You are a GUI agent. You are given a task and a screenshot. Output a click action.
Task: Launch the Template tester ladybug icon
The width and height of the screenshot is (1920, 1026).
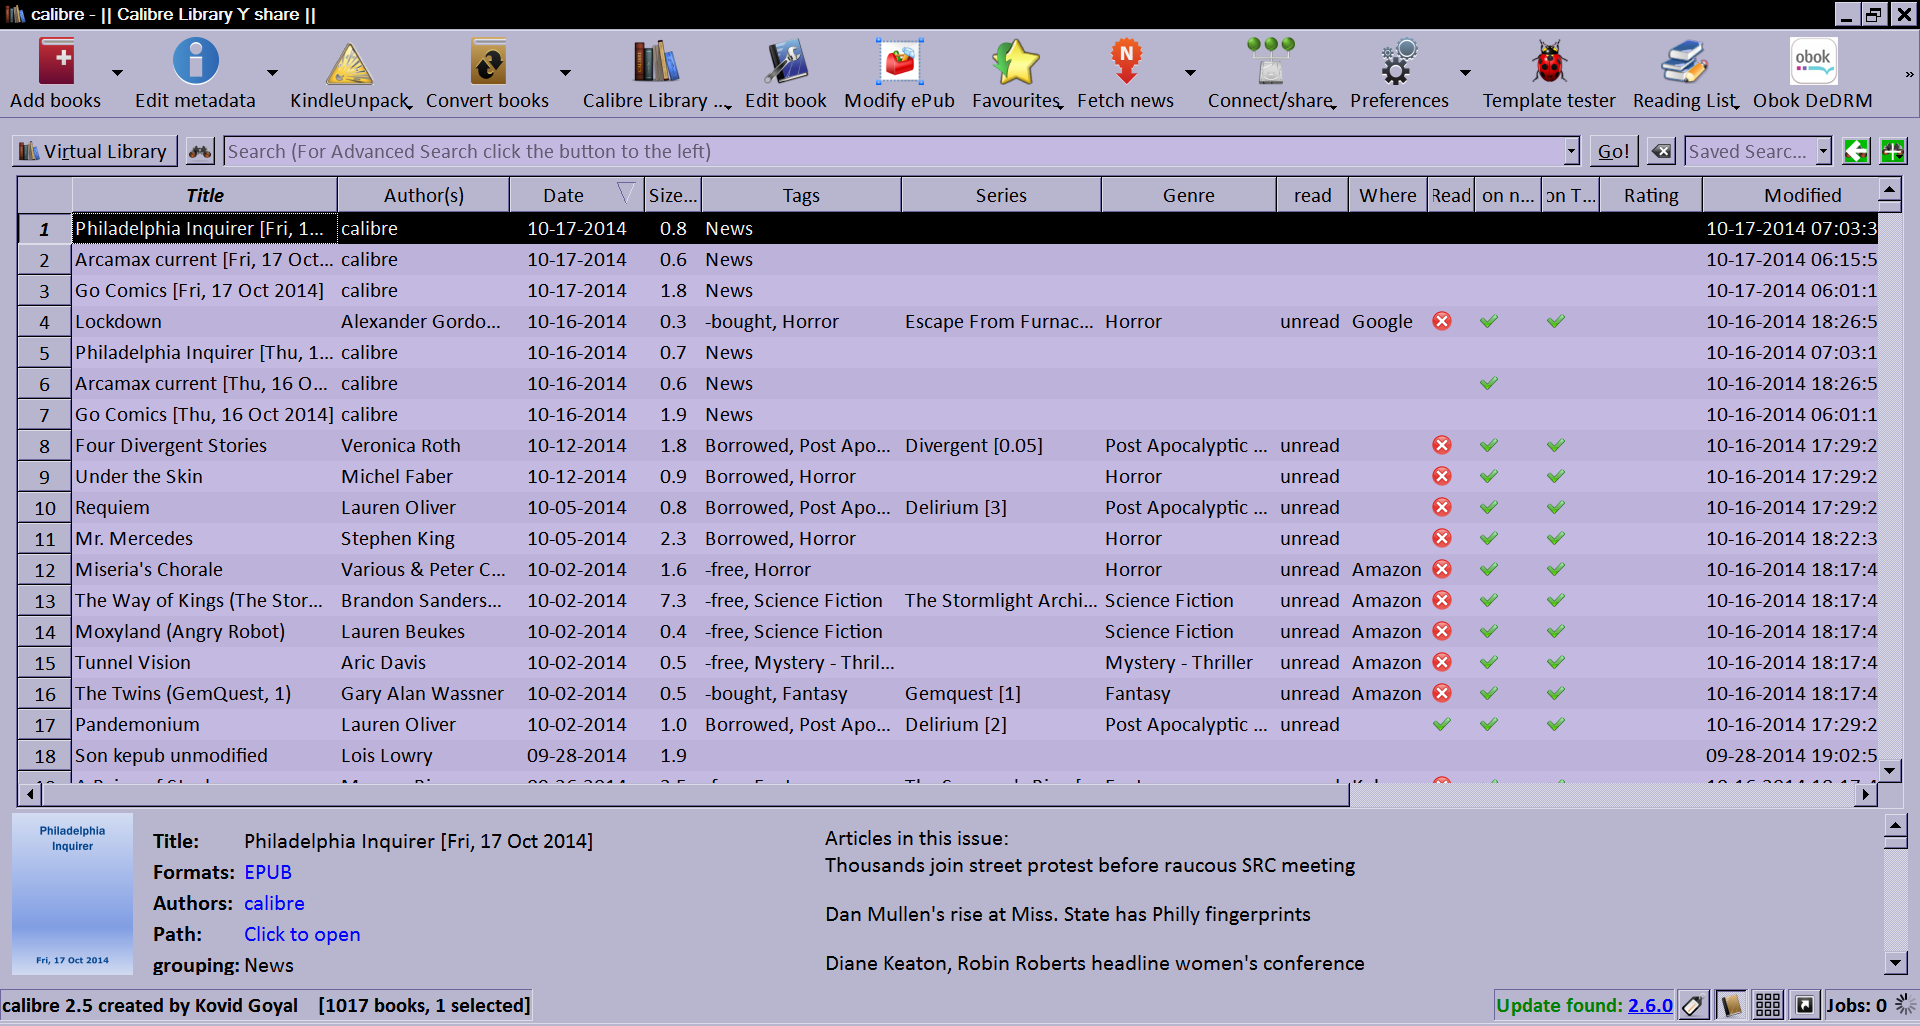pos(1549,62)
